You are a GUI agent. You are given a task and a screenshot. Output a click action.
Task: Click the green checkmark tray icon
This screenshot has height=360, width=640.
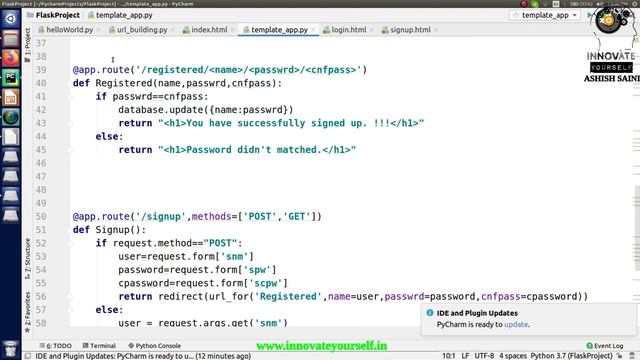coord(534,4)
